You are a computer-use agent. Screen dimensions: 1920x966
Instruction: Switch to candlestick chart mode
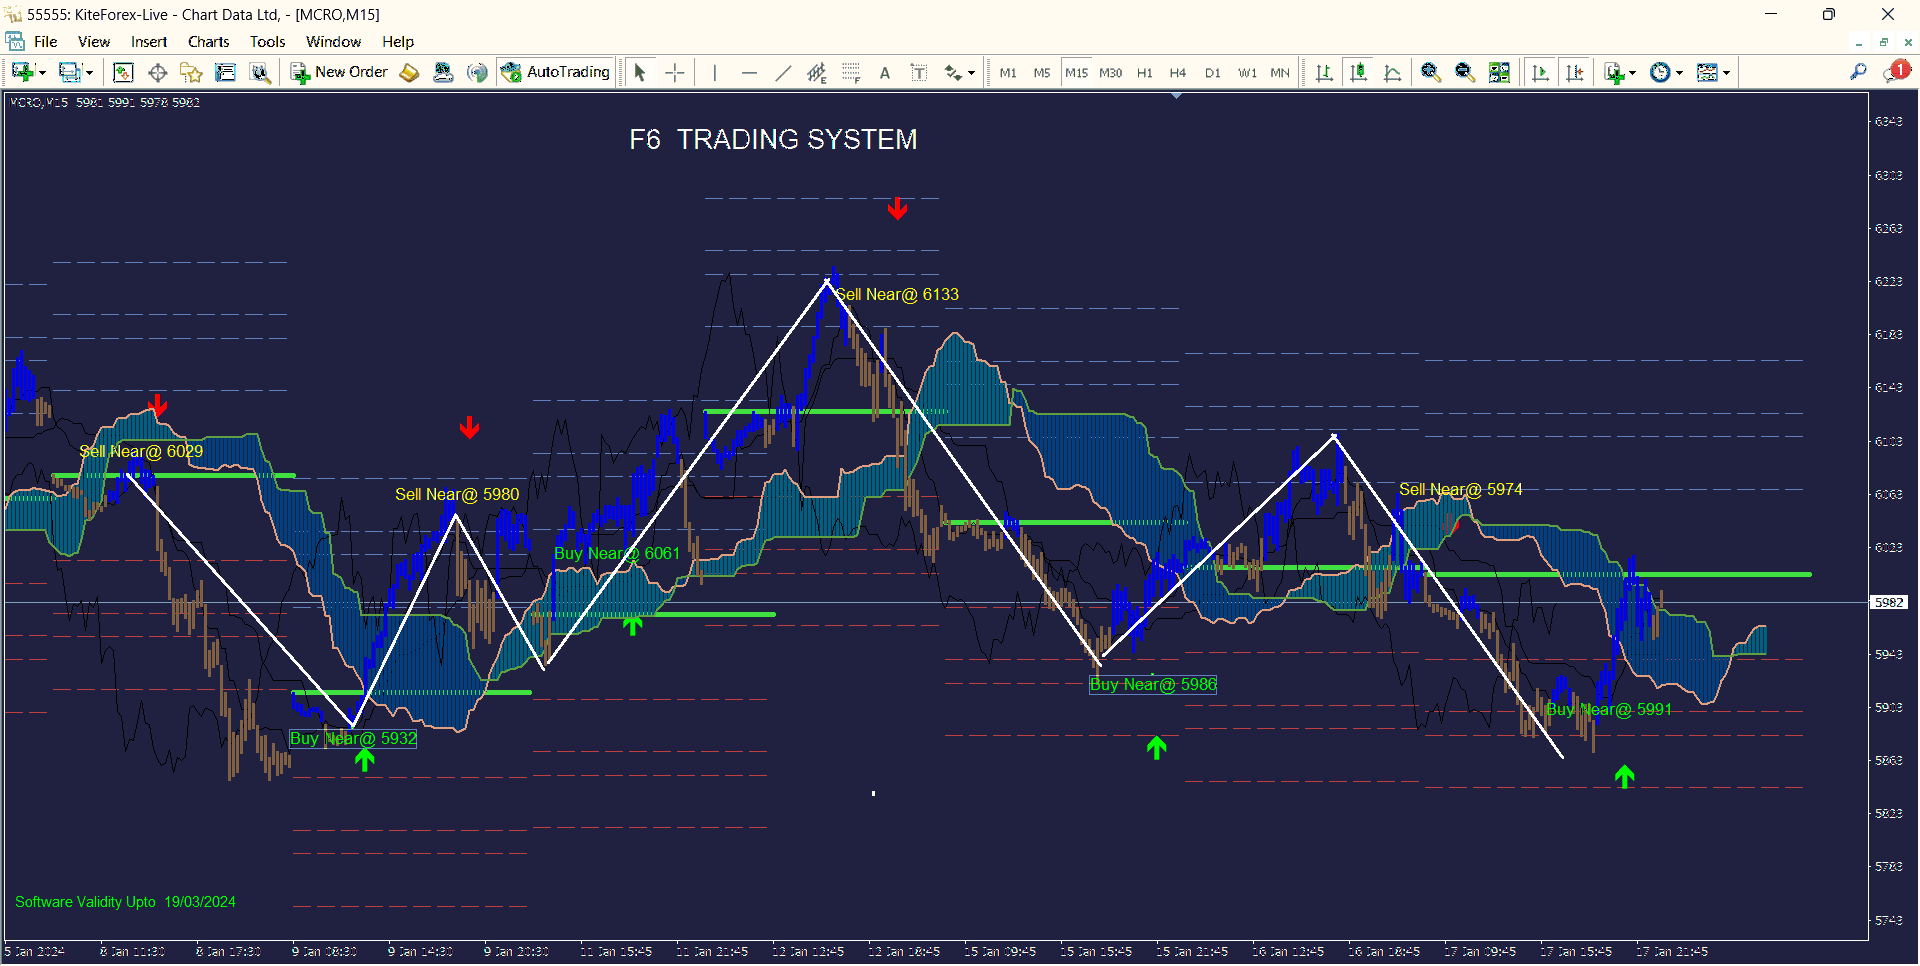[x=1358, y=72]
